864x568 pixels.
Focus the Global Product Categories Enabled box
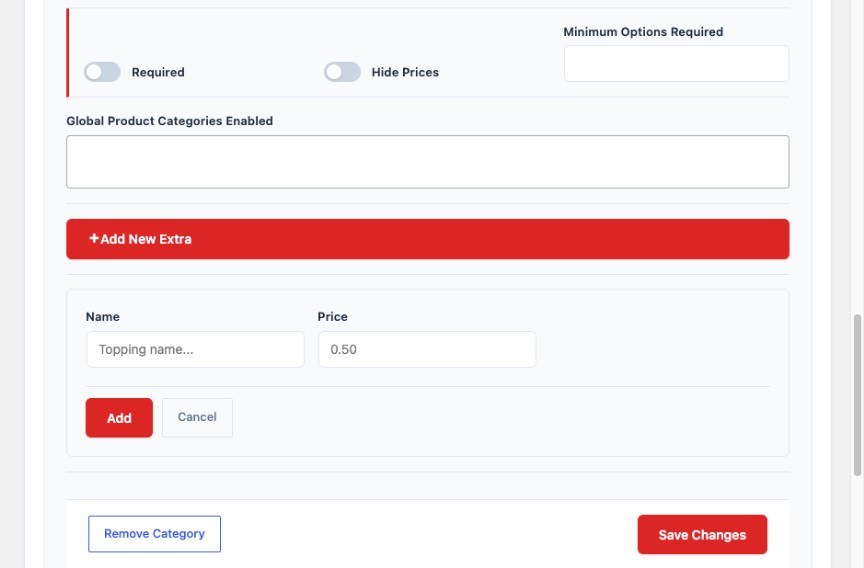[428, 162]
